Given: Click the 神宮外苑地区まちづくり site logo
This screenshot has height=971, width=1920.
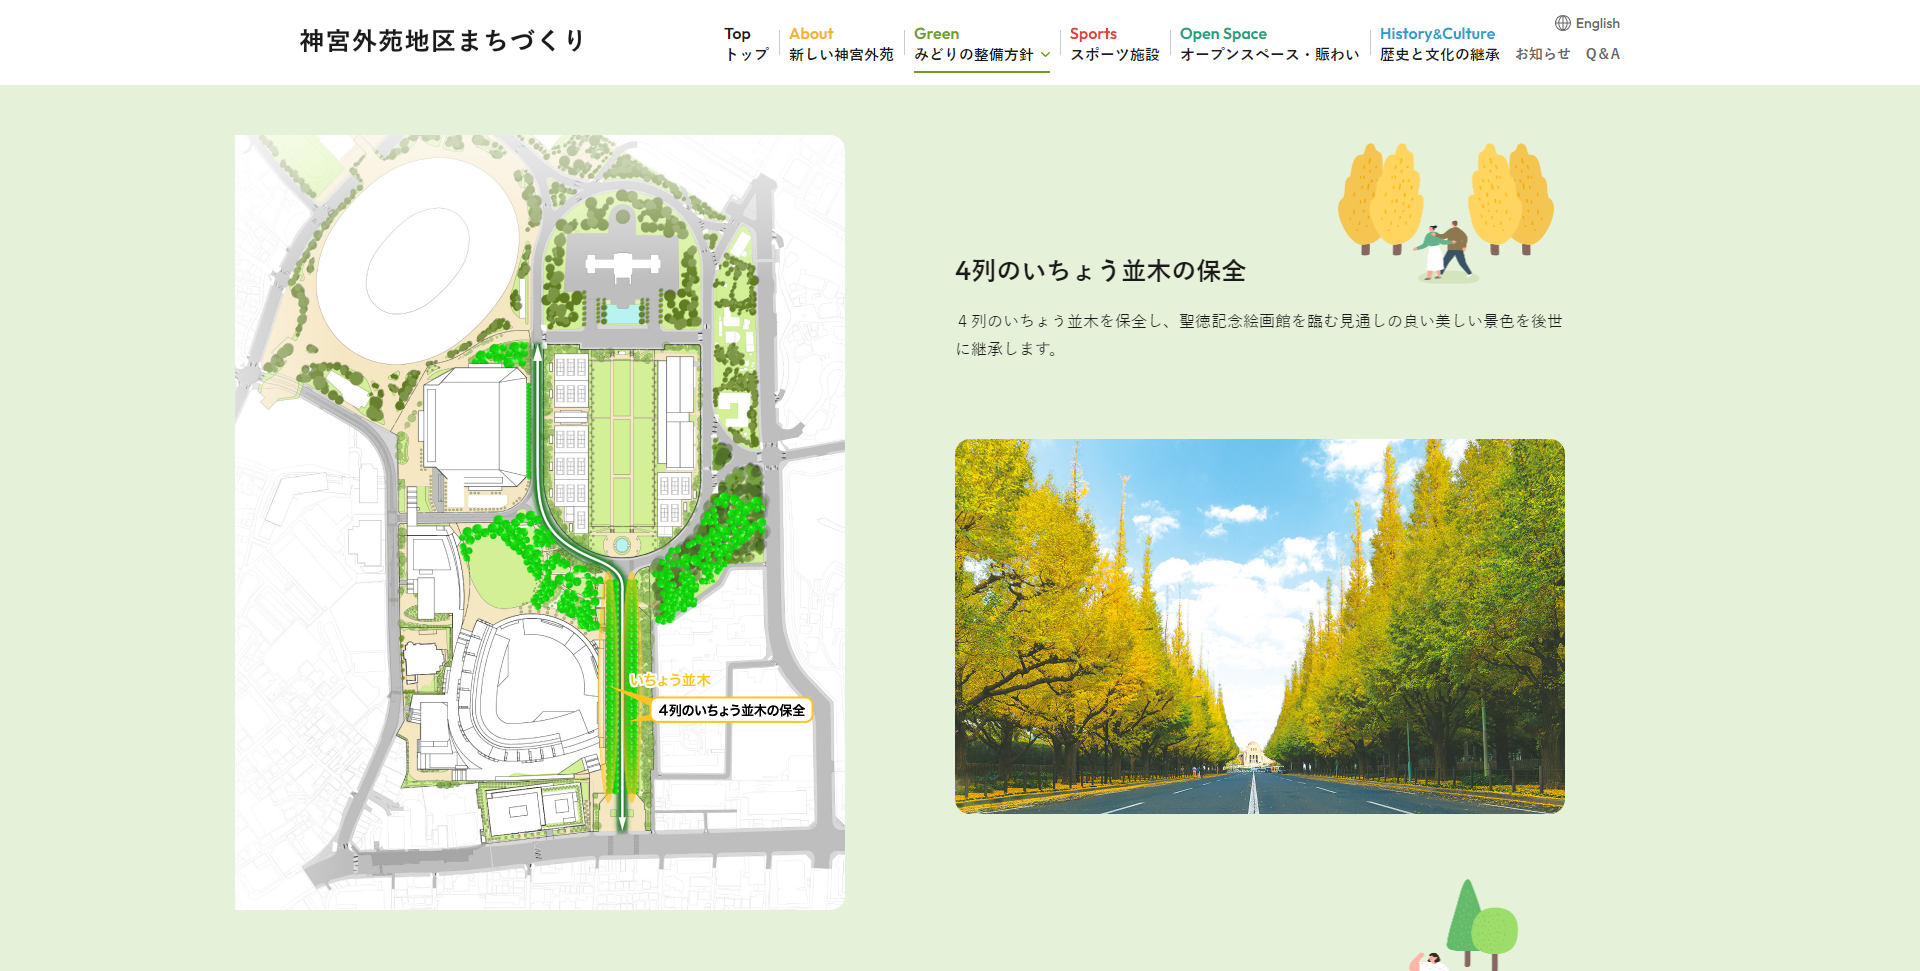Looking at the screenshot, I should tap(442, 41).
